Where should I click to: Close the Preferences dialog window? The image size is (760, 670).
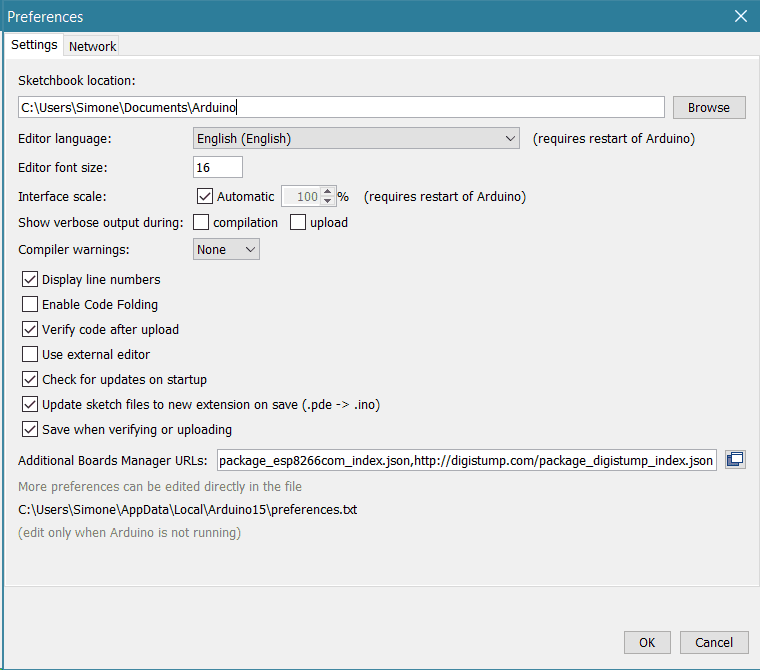(x=741, y=16)
